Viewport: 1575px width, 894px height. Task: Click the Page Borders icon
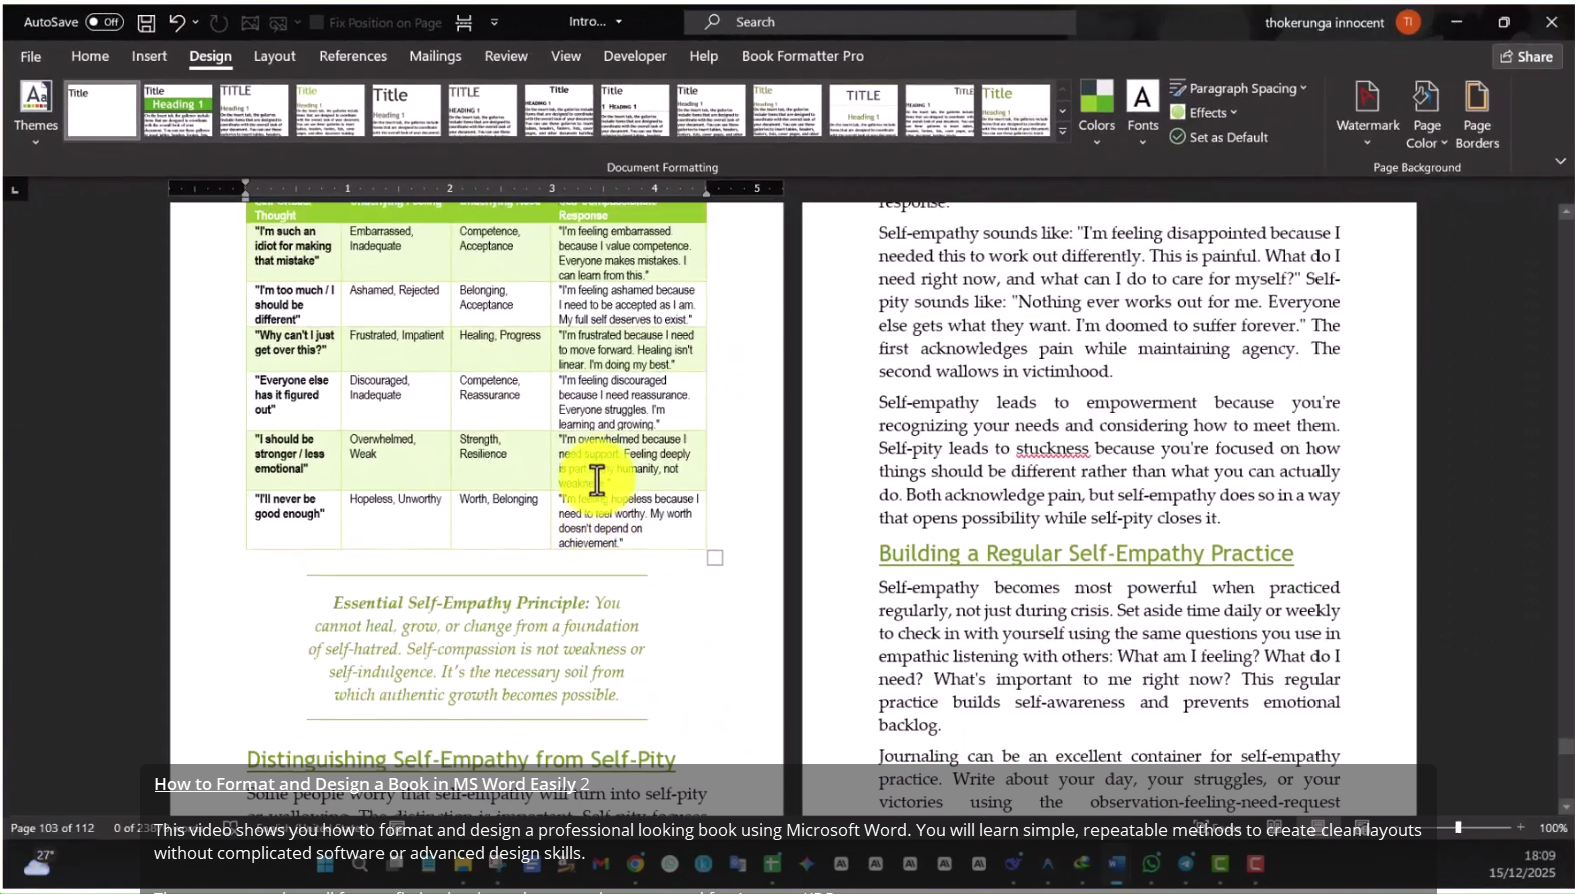pos(1477,112)
